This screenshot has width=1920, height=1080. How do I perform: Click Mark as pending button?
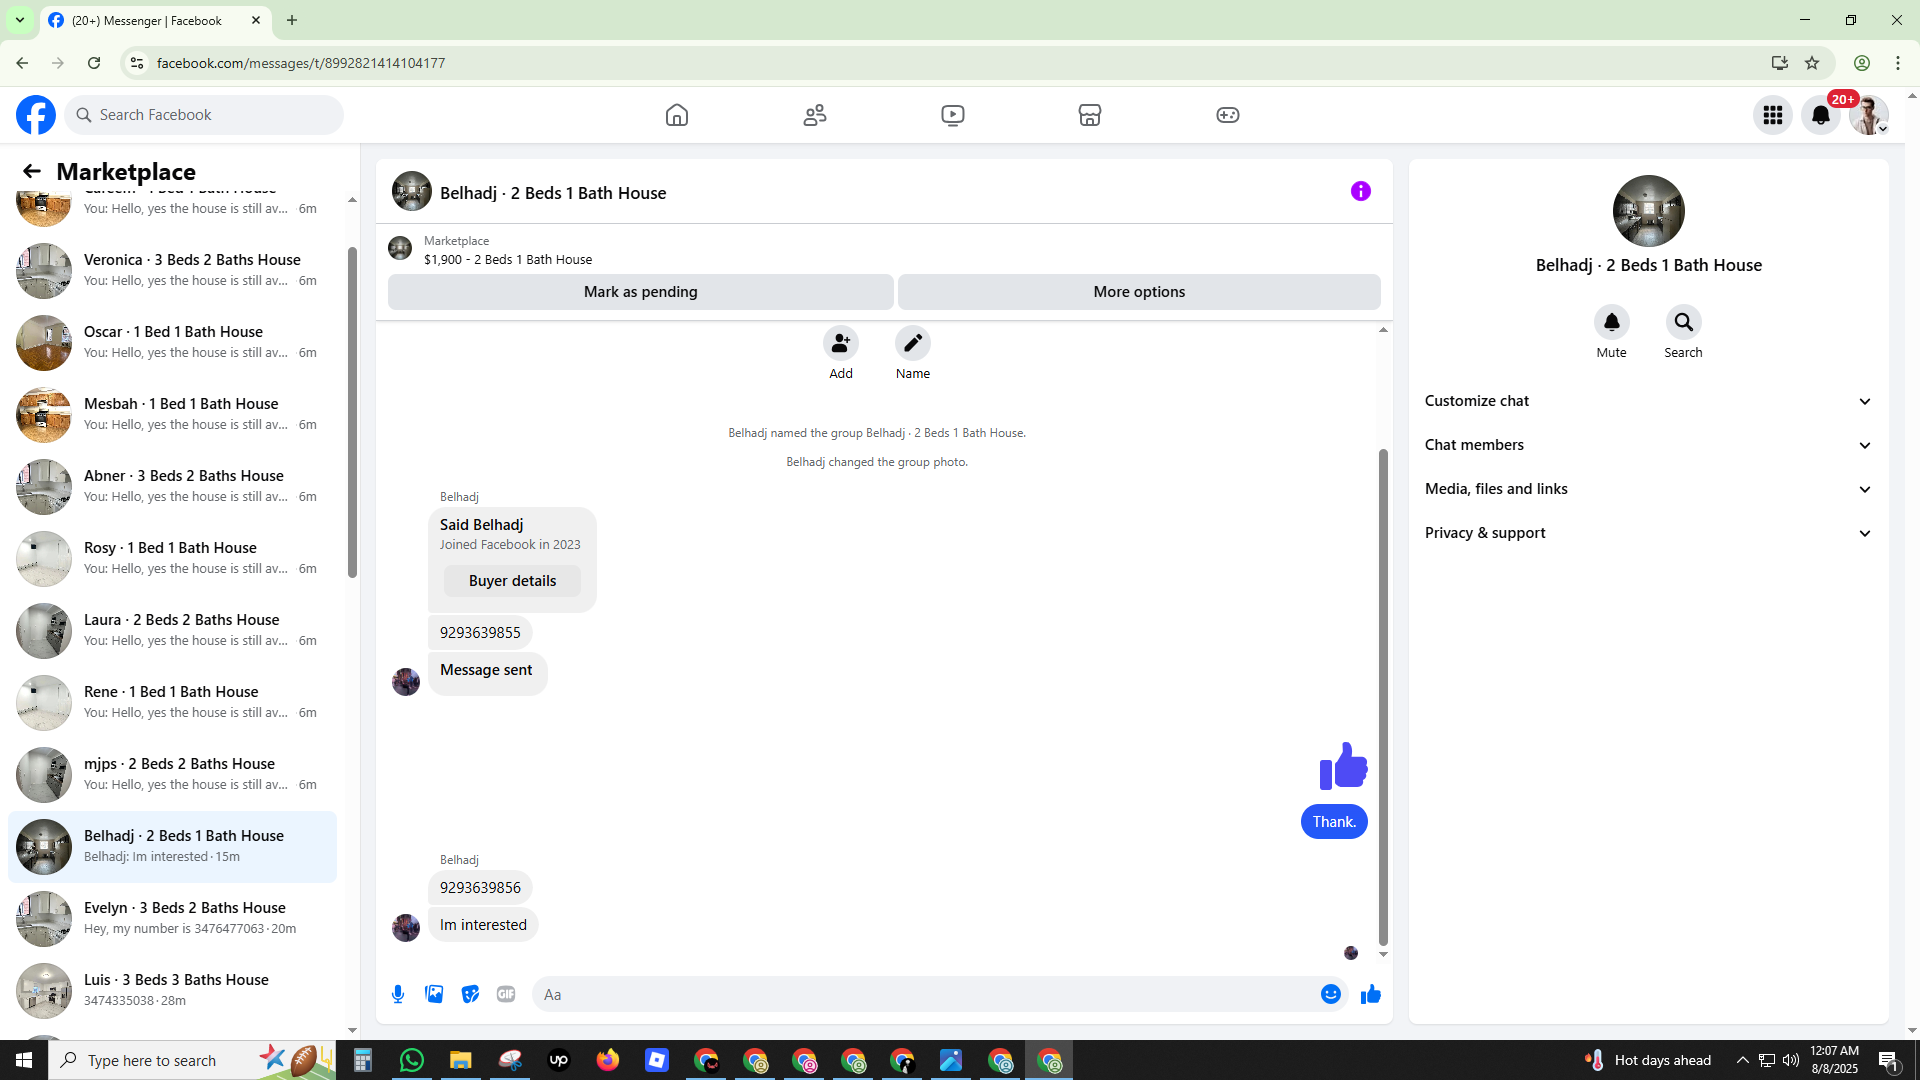point(640,292)
